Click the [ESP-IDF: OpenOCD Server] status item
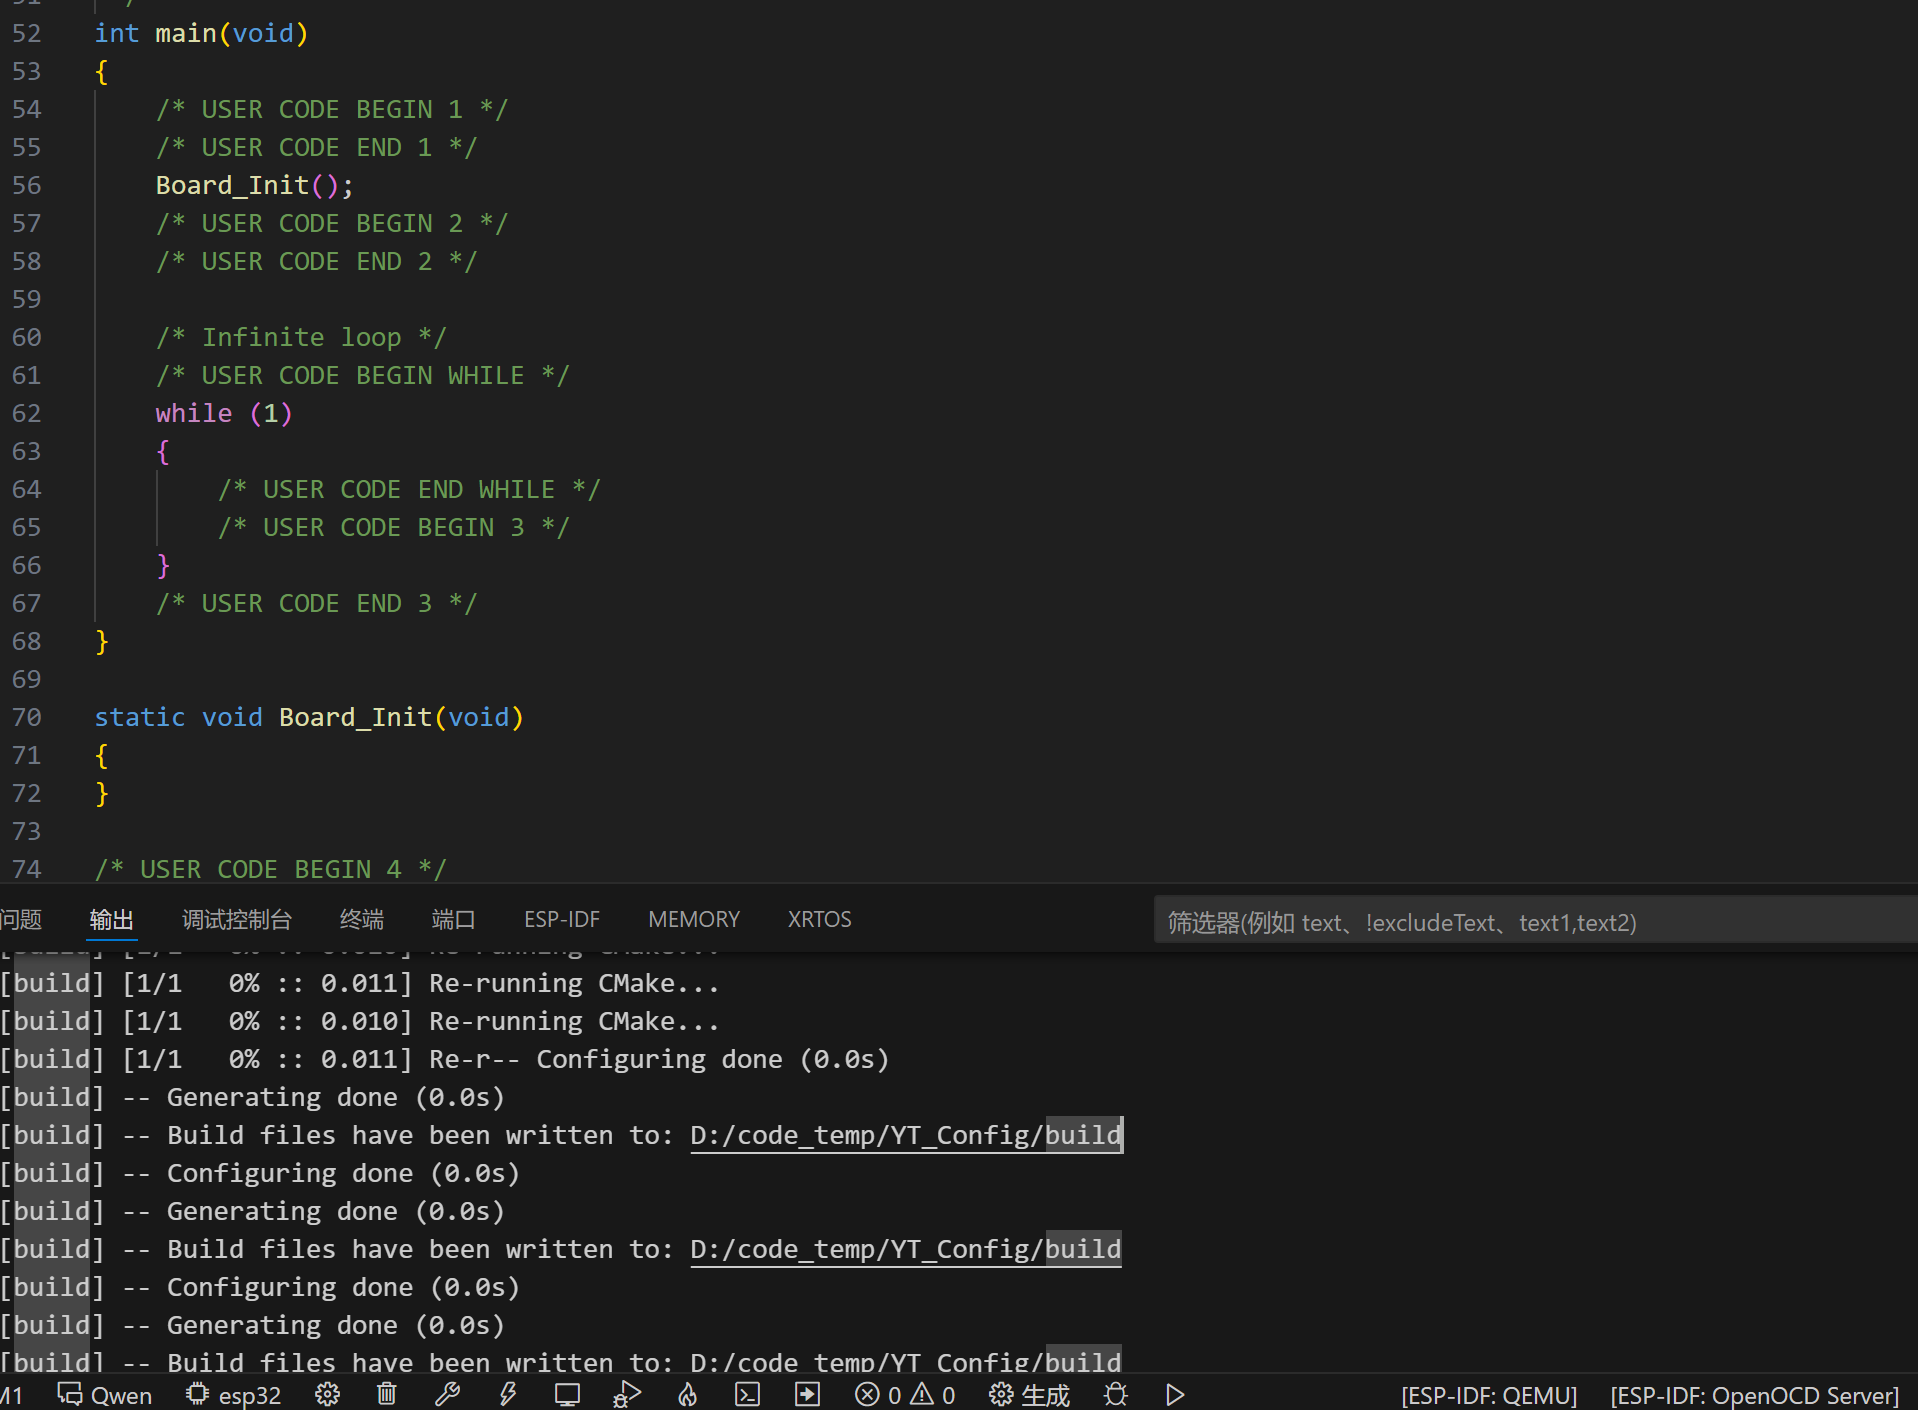This screenshot has height=1410, width=1918. (x=1755, y=1395)
